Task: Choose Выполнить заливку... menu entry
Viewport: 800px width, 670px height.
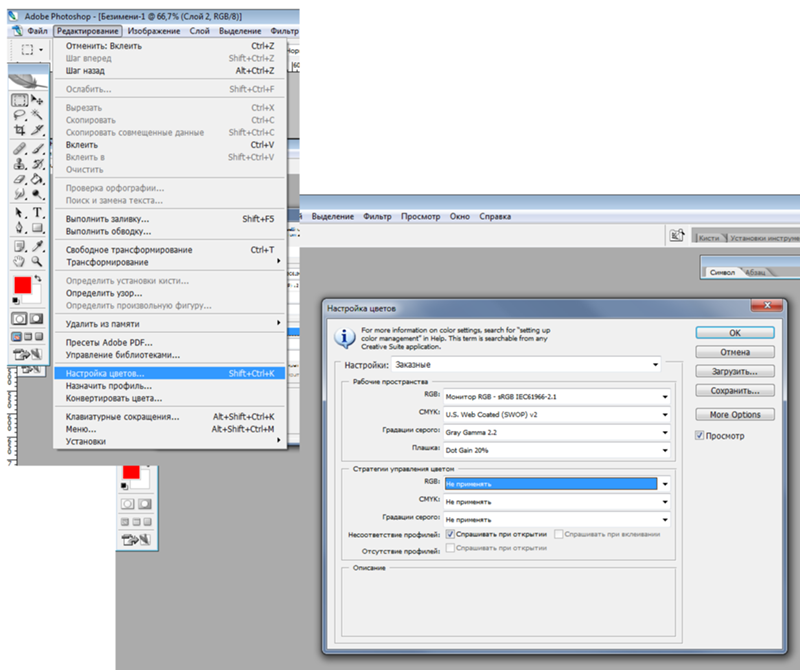Action: click(x=169, y=219)
